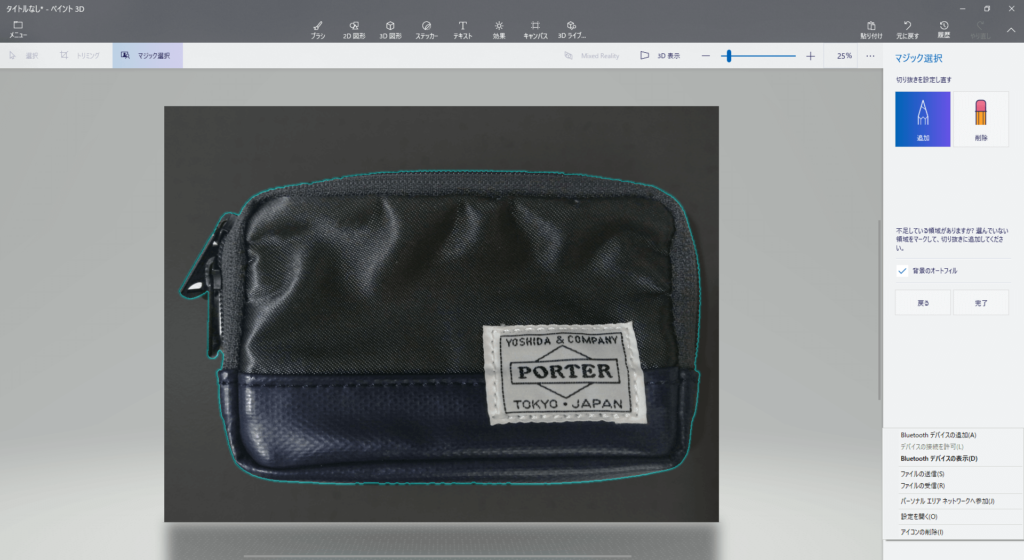This screenshot has width=1024, height=560.
Task: Open the three-dot more options menu
Action: click(871, 56)
